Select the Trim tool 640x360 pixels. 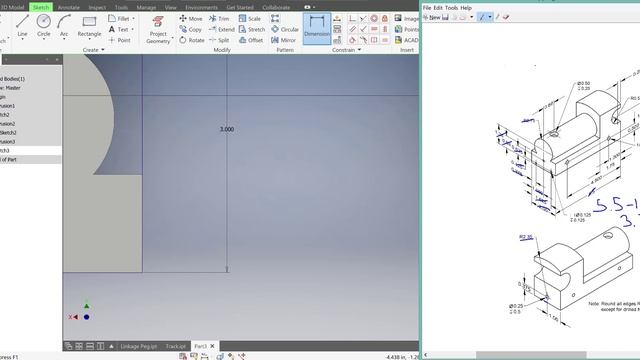[x=219, y=19]
